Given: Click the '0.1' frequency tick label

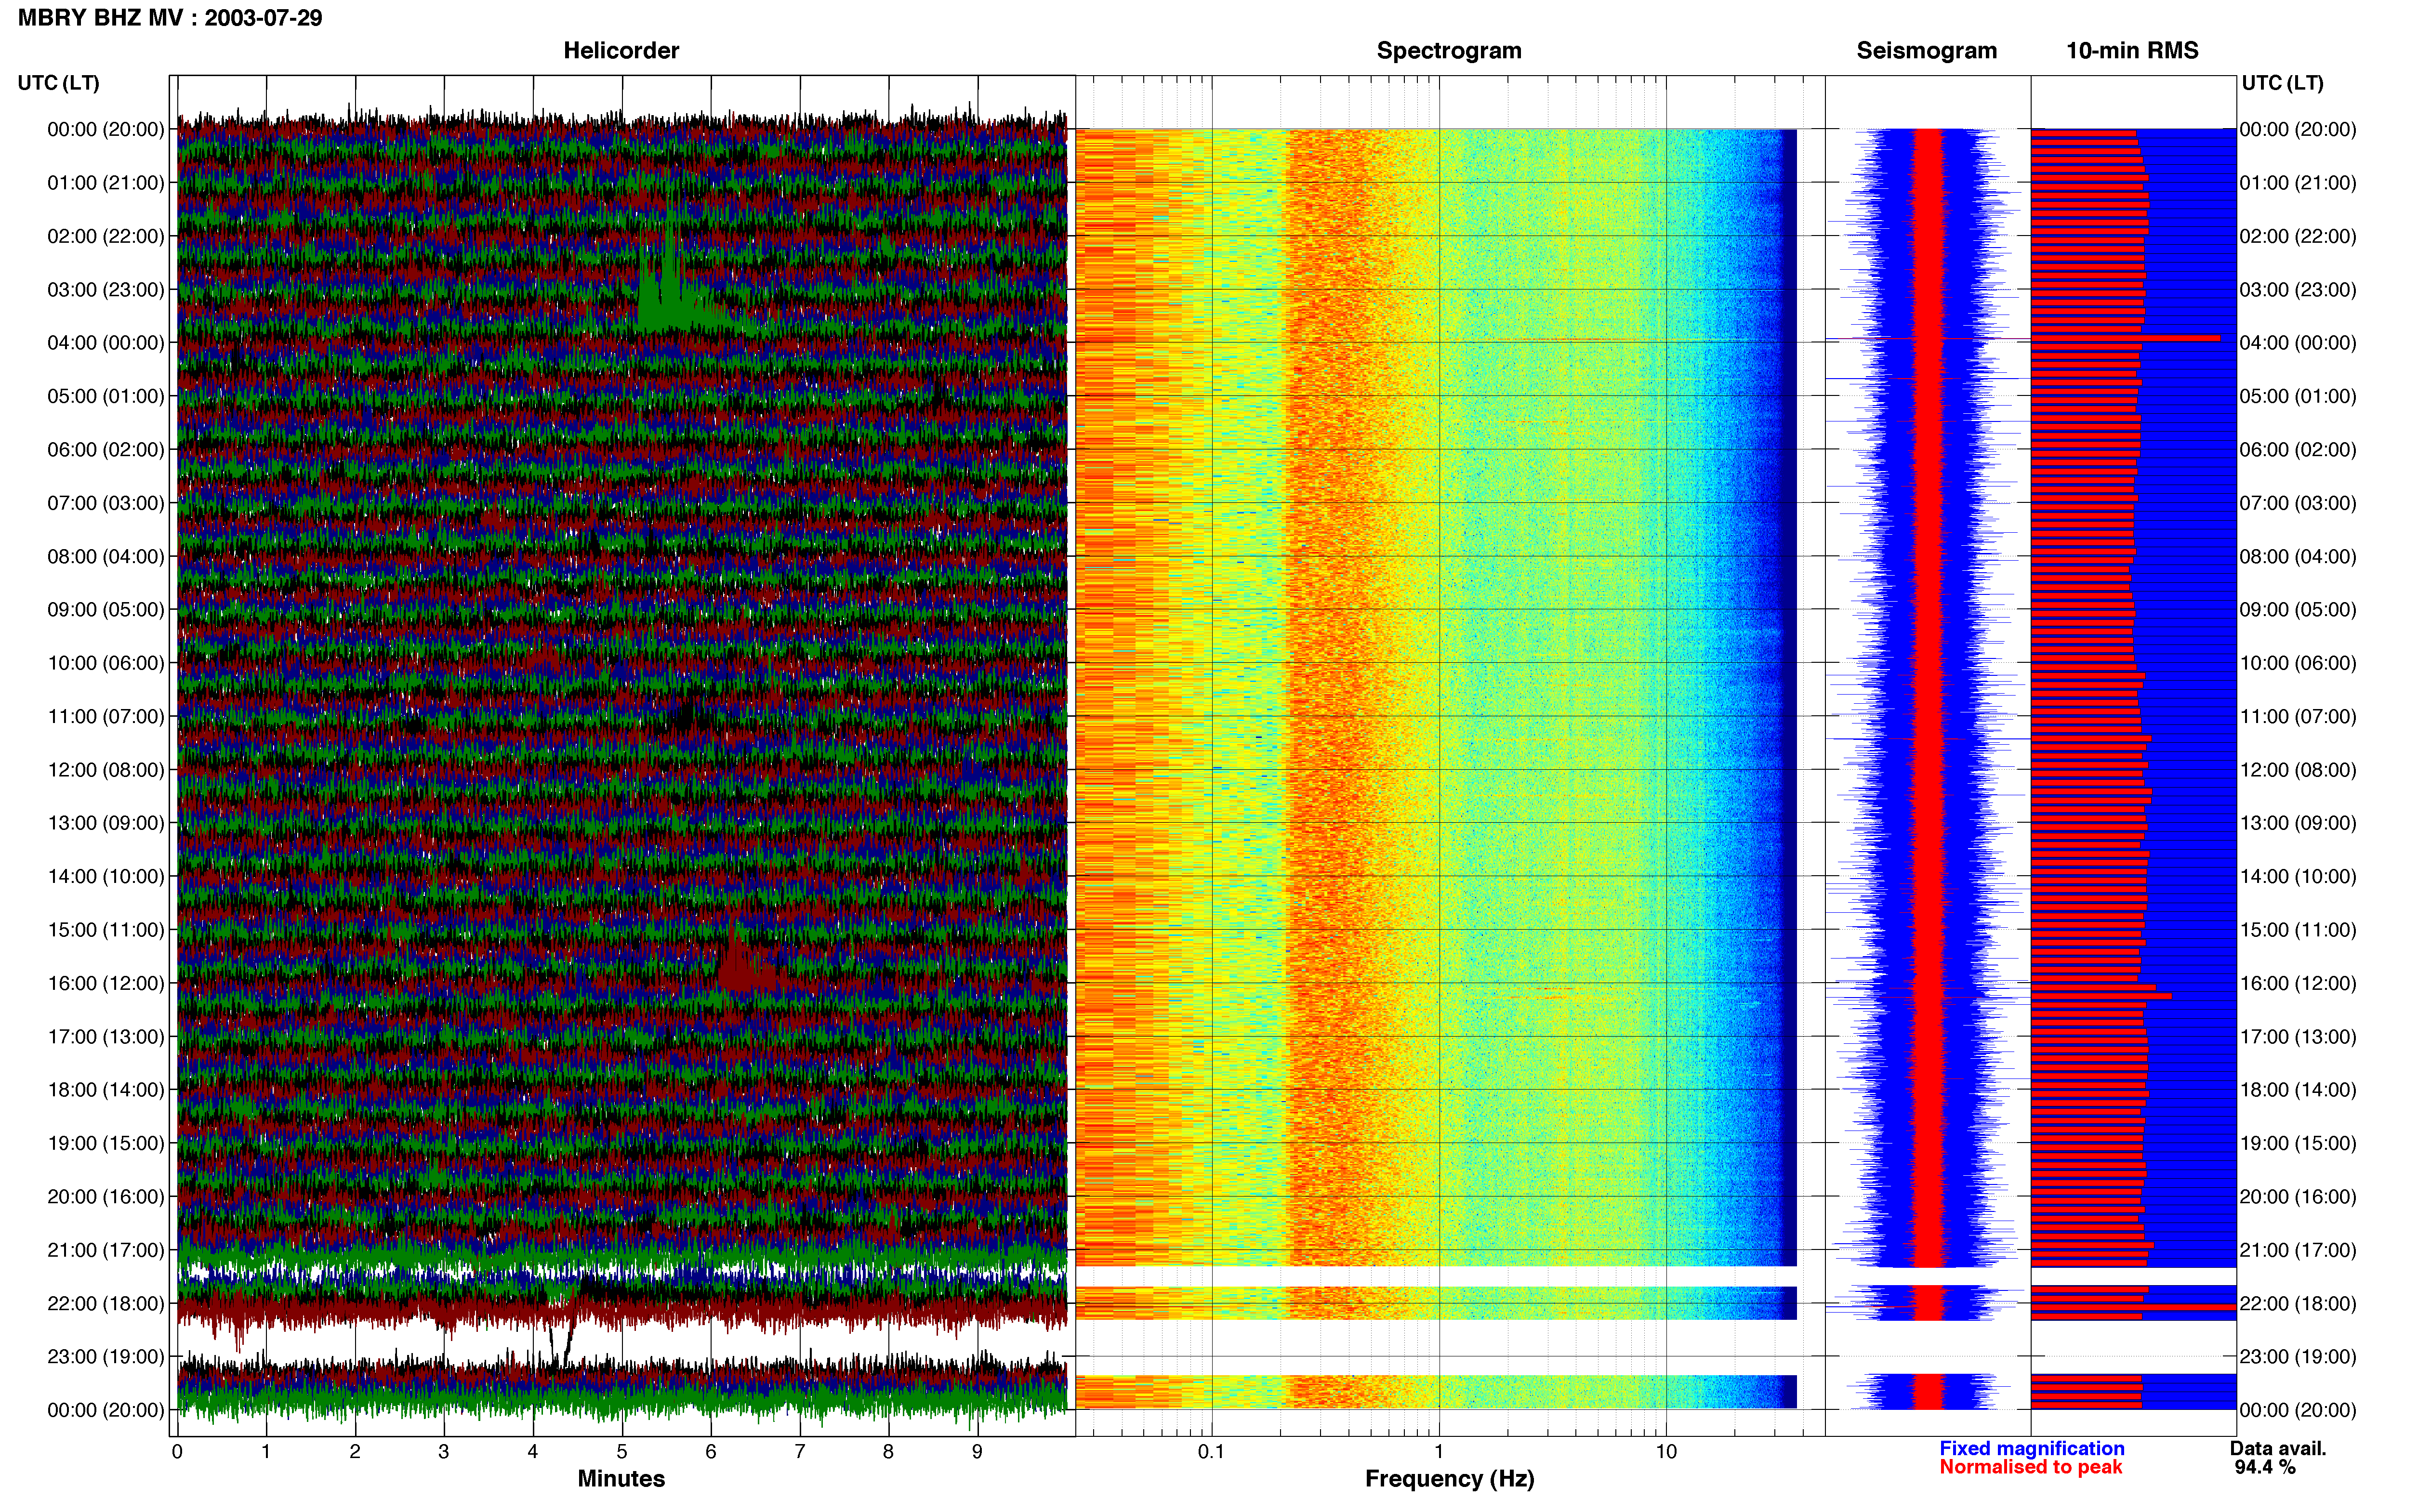Looking at the screenshot, I should click(x=1211, y=1452).
